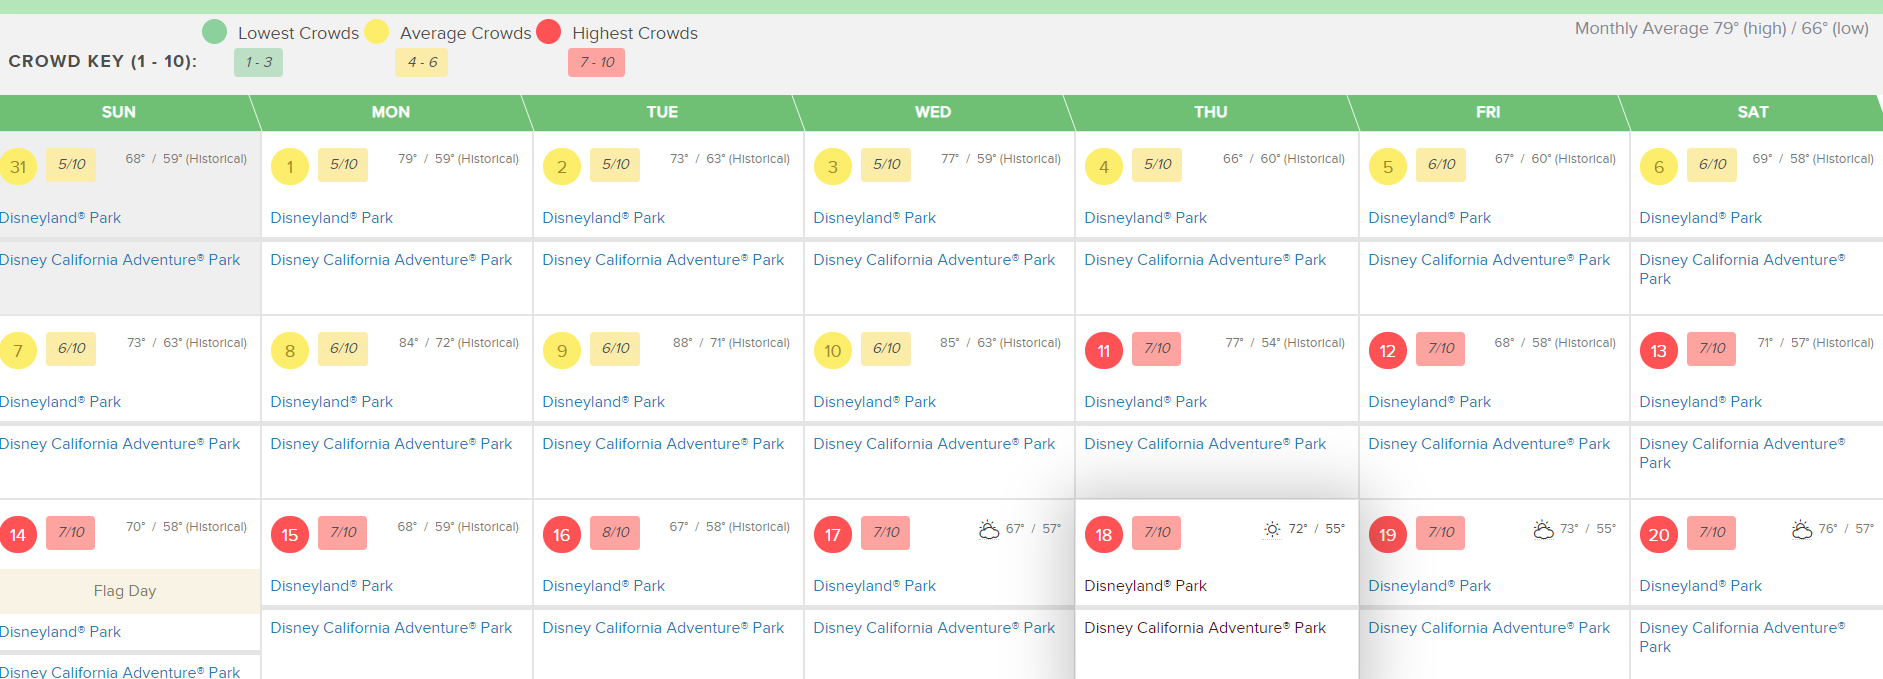
Task: Visit Disneyland Park link for day 20
Action: coord(1700,586)
